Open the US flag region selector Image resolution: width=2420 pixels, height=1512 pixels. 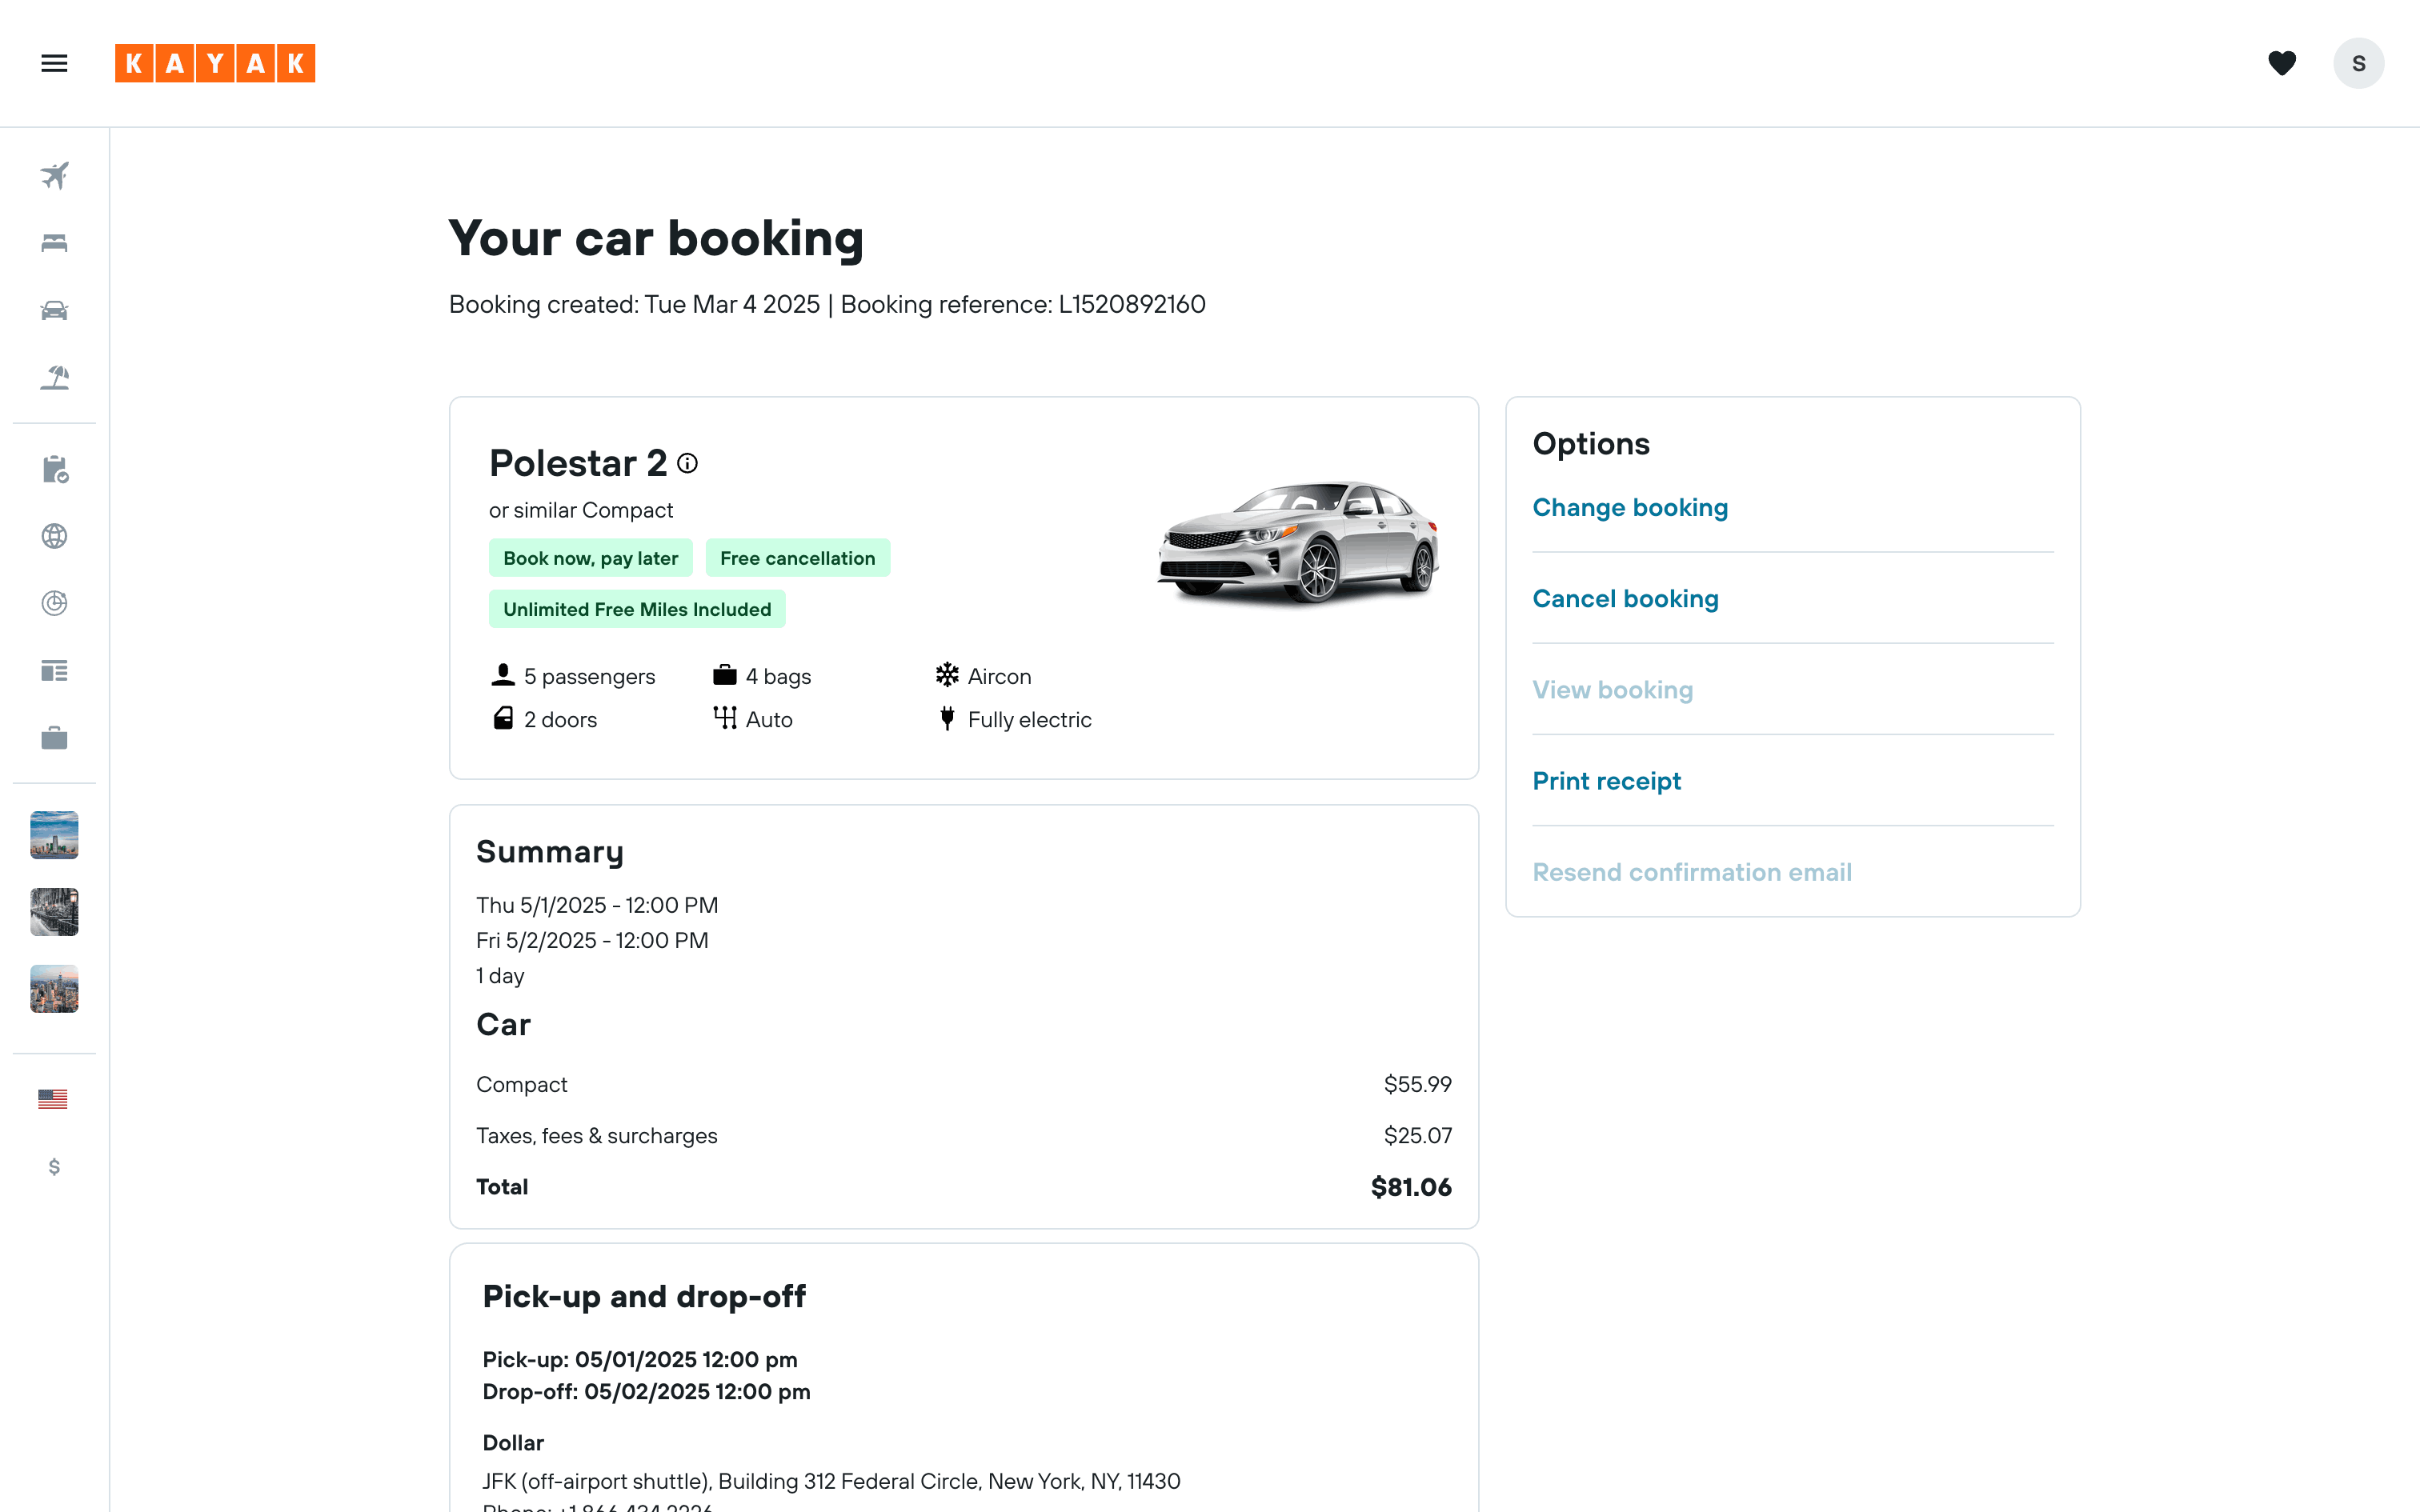(53, 1099)
